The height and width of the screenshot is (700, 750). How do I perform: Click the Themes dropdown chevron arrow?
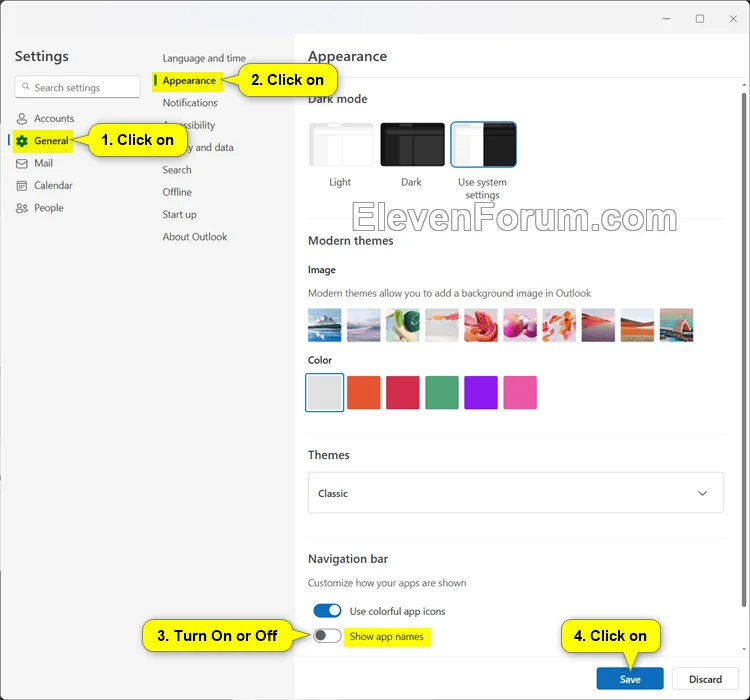click(x=702, y=493)
